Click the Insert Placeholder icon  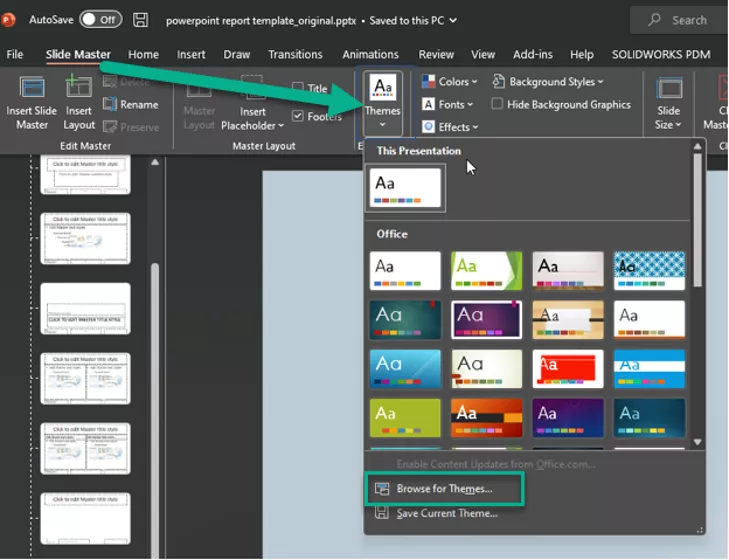252,88
